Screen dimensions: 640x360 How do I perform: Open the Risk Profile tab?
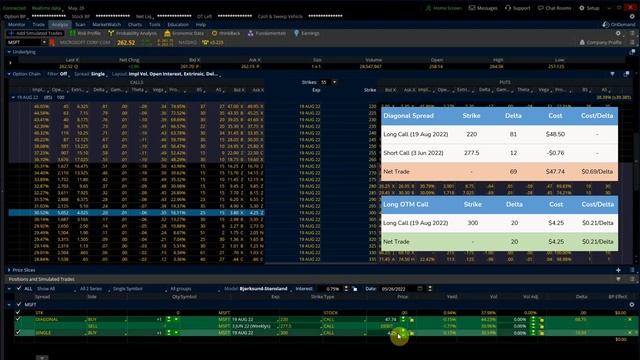coord(85,33)
